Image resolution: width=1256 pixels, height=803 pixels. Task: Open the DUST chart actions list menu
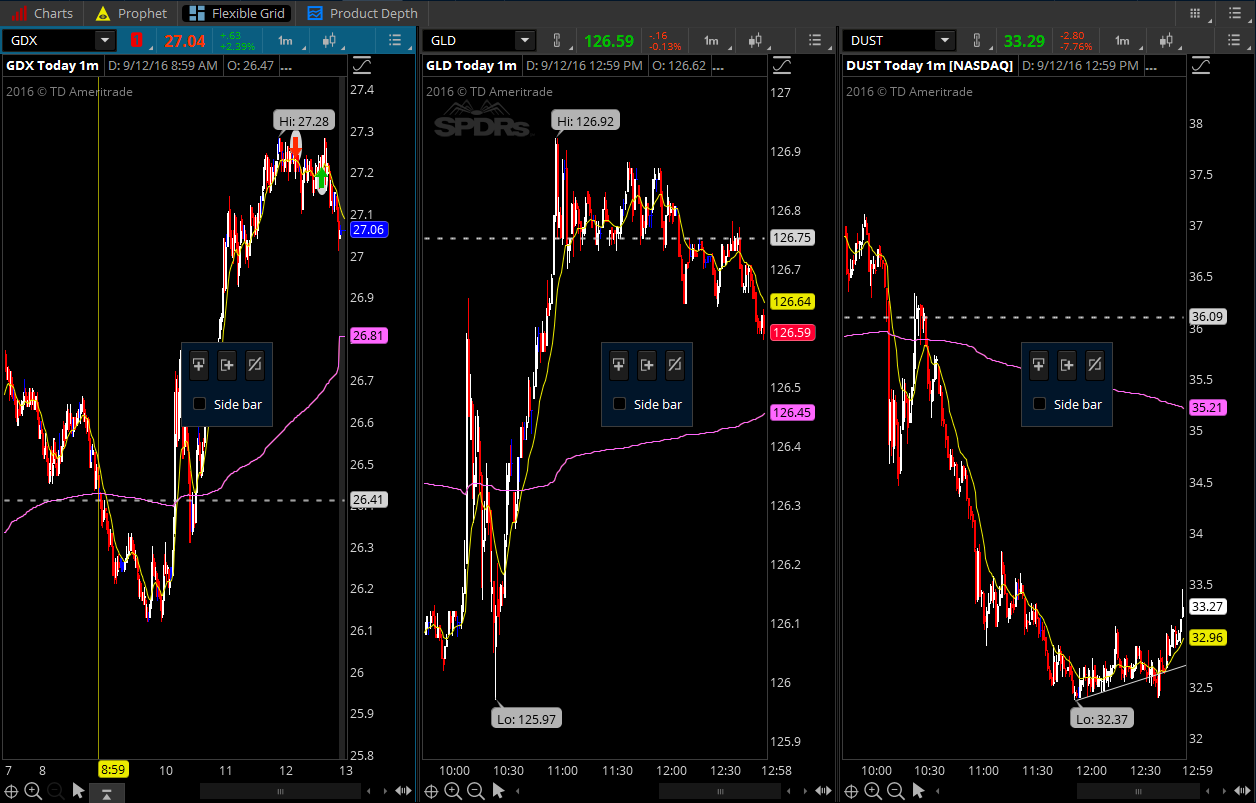pyautogui.click(x=1235, y=40)
